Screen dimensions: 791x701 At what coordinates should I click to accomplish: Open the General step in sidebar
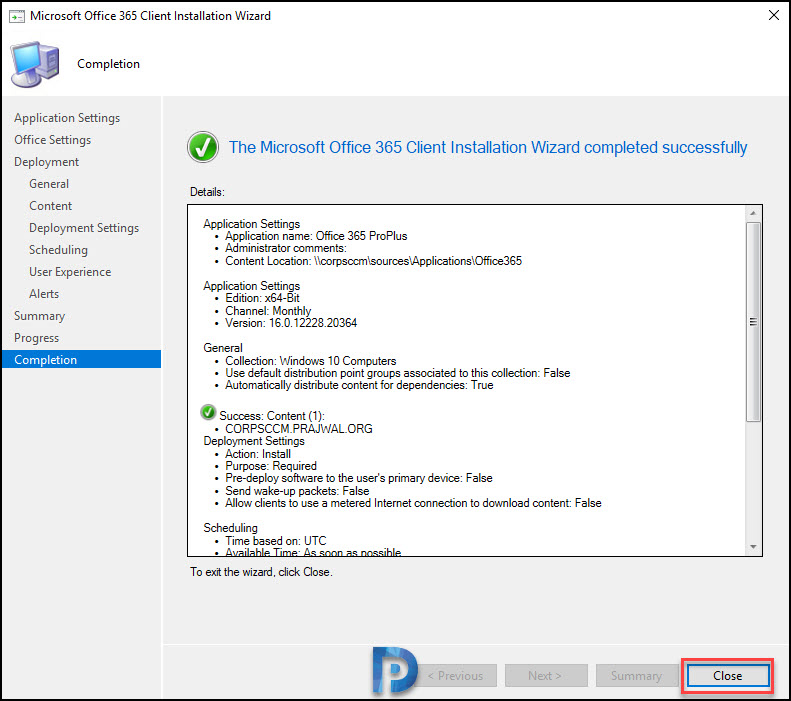49,184
